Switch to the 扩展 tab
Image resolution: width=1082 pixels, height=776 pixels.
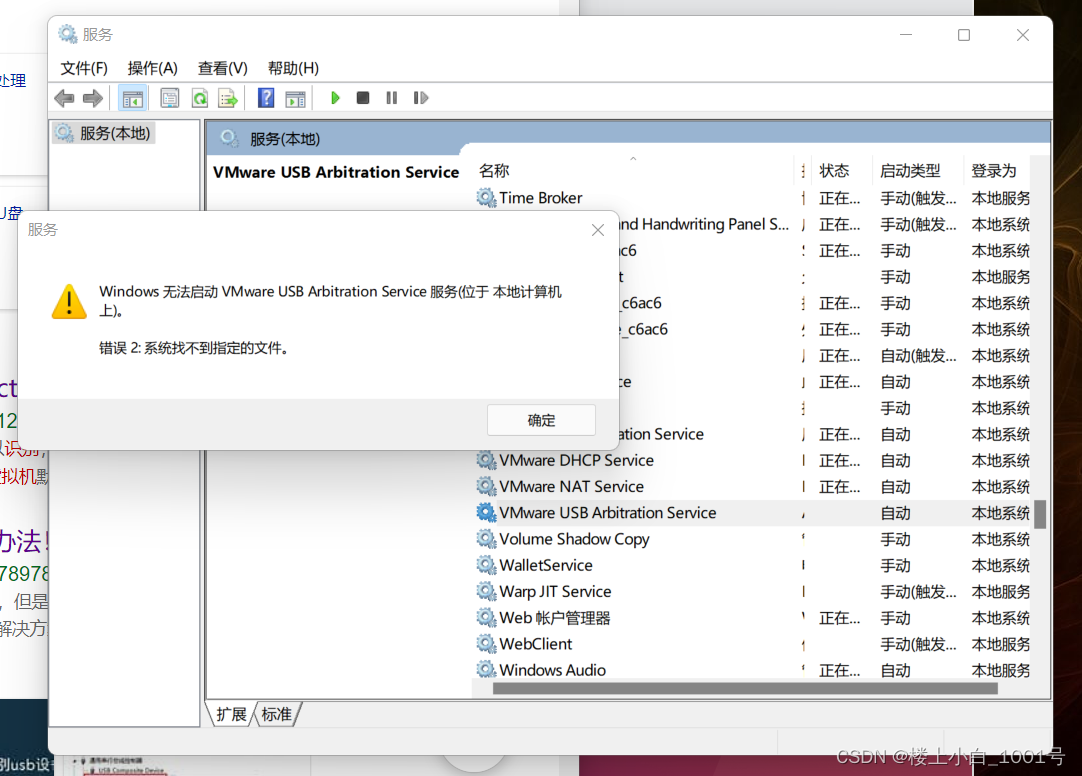231,715
